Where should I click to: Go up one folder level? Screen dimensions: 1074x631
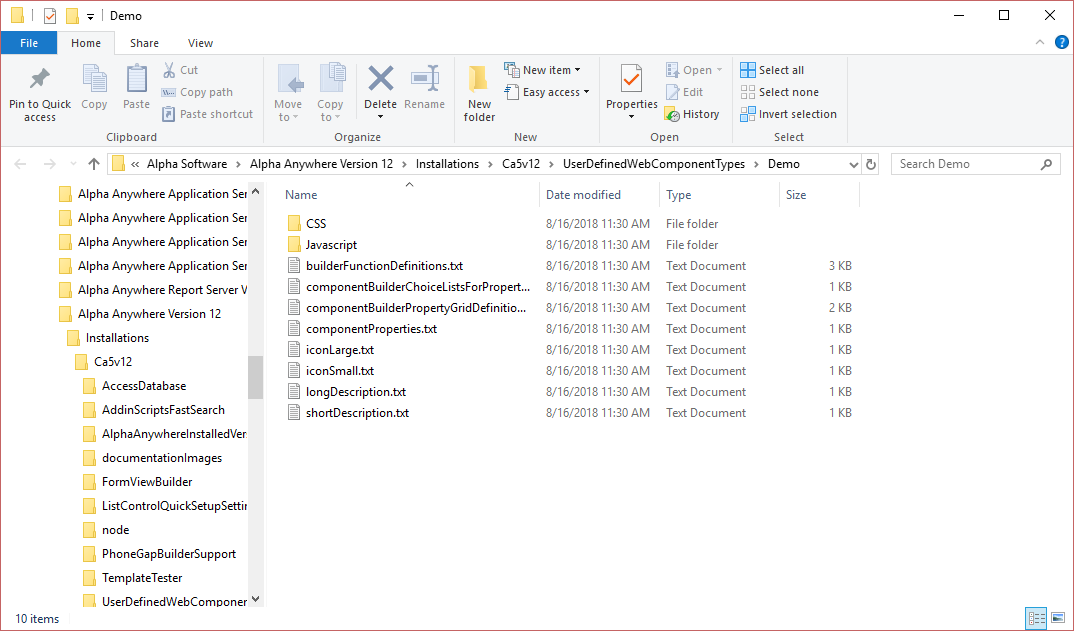pyautogui.click(x=94, y=164)
